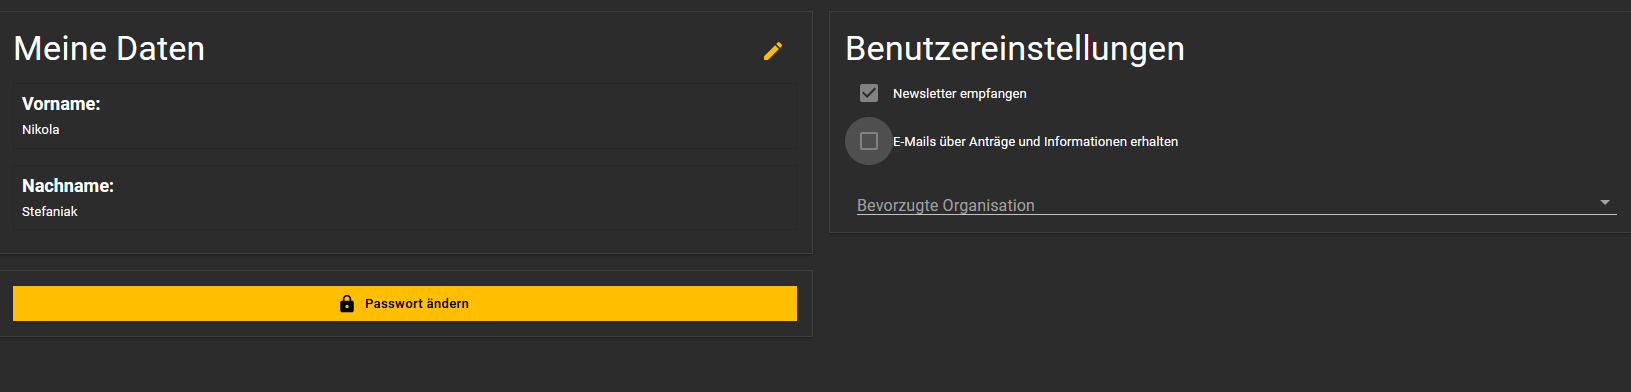Click the padlock icon on the yellow button

(347, 303)
